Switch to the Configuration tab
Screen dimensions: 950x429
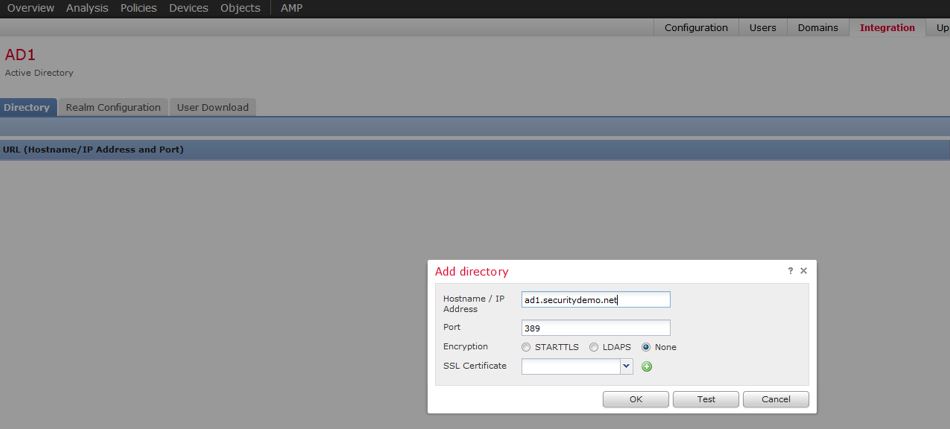coord(696,27)
